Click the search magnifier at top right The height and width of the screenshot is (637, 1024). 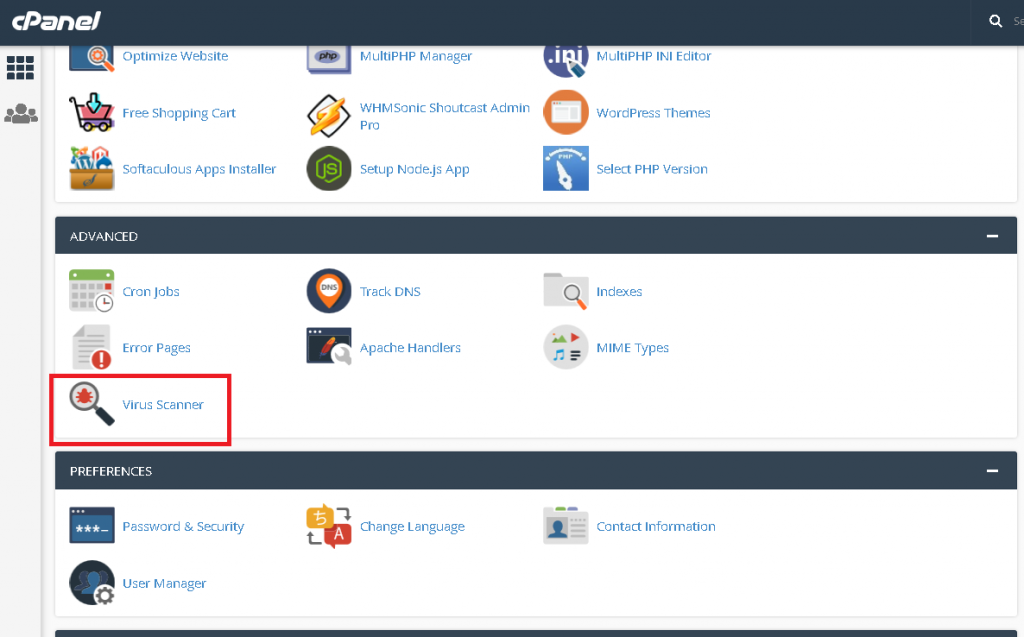point(995,20)
